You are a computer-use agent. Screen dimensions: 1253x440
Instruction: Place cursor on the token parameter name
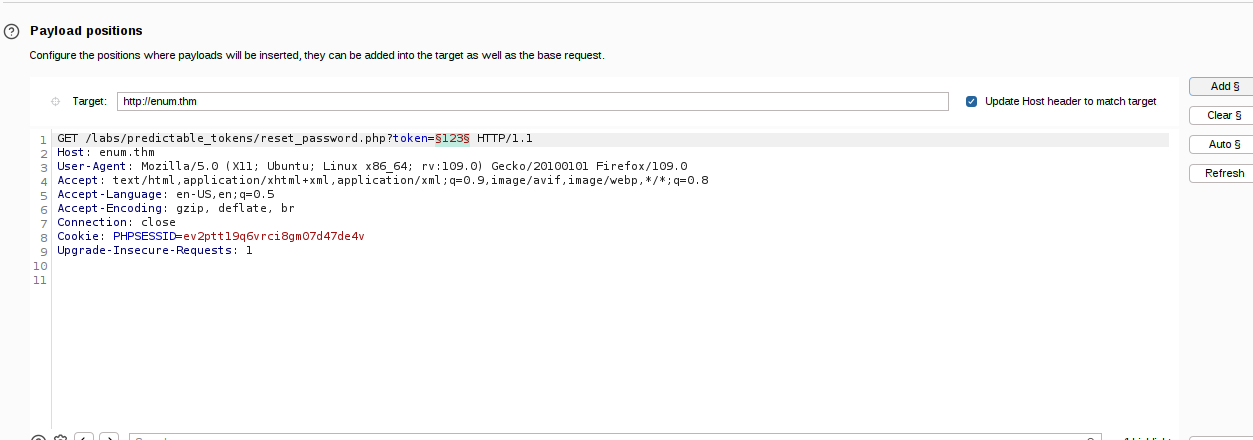(408, 138)
